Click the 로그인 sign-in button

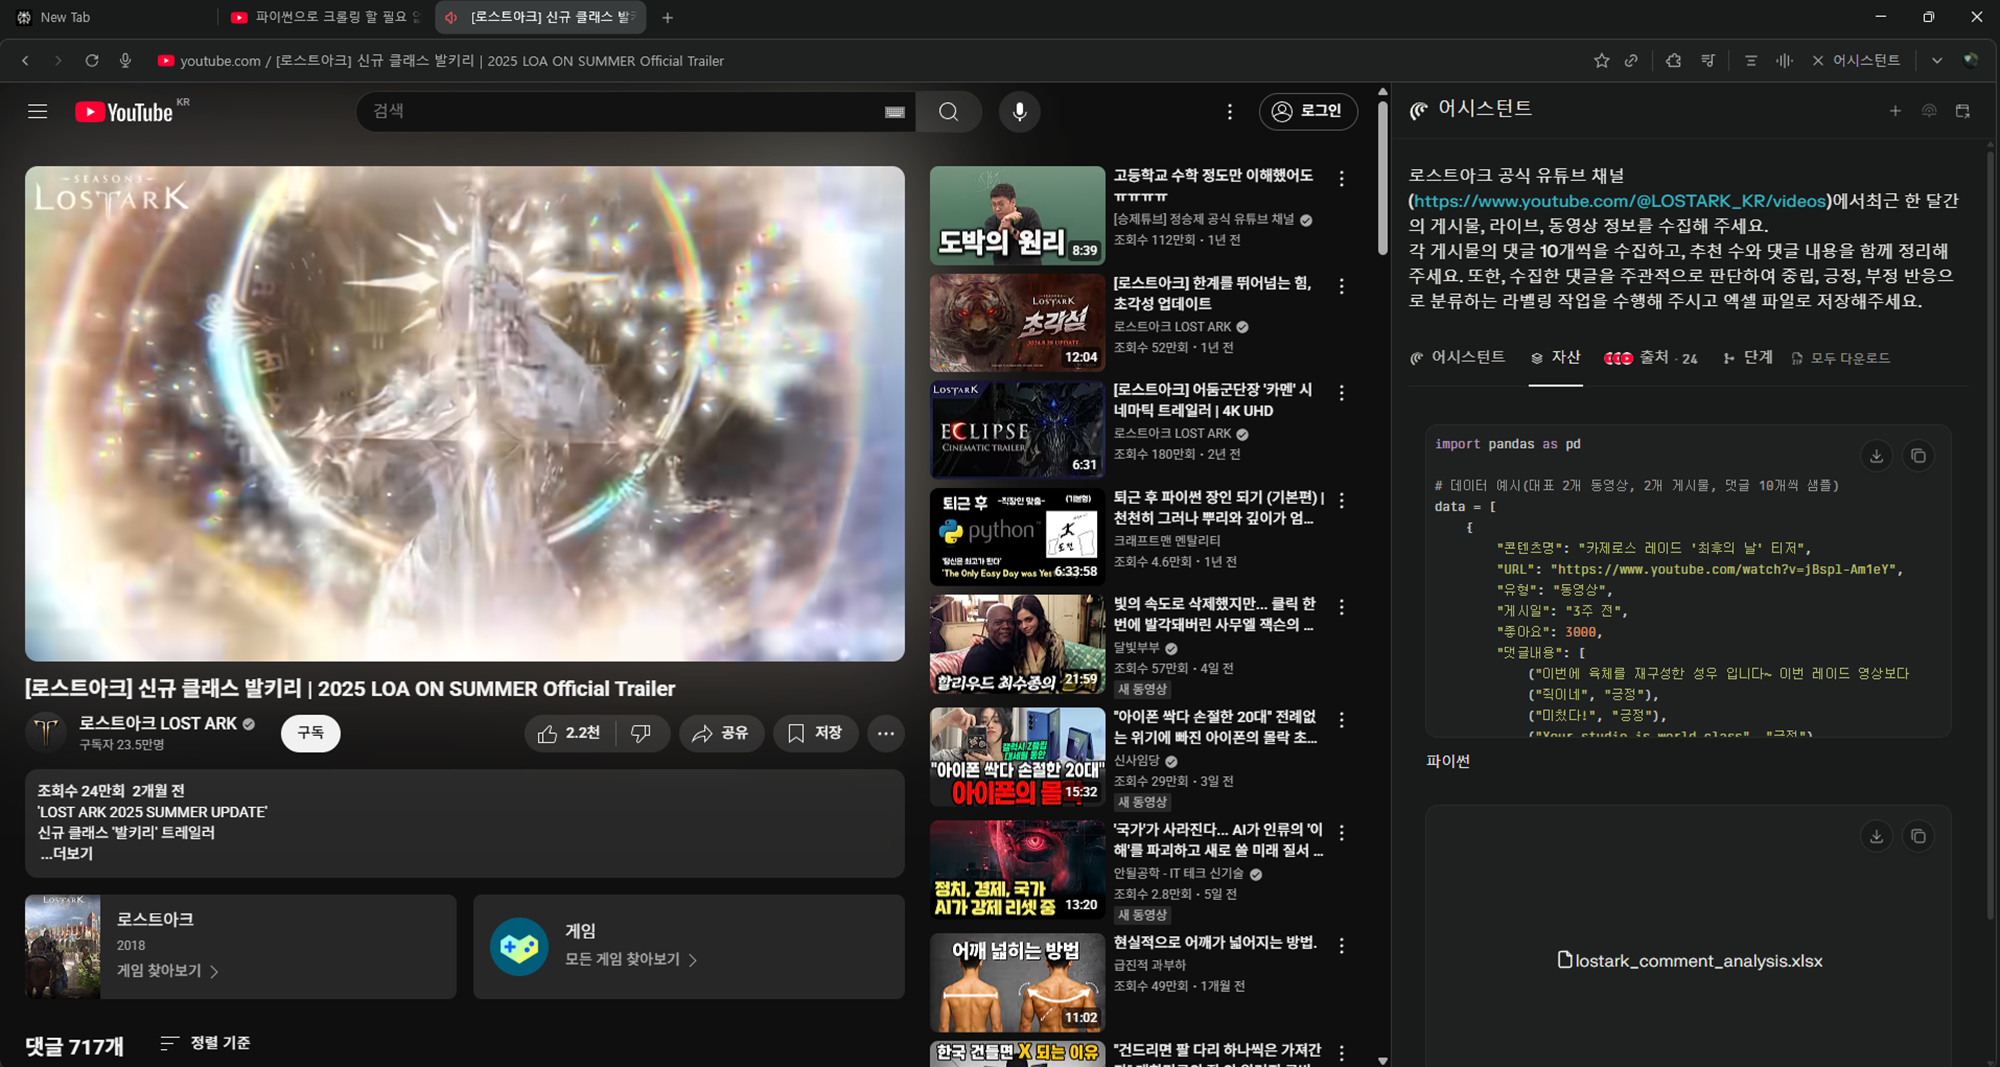(1308, 111)
